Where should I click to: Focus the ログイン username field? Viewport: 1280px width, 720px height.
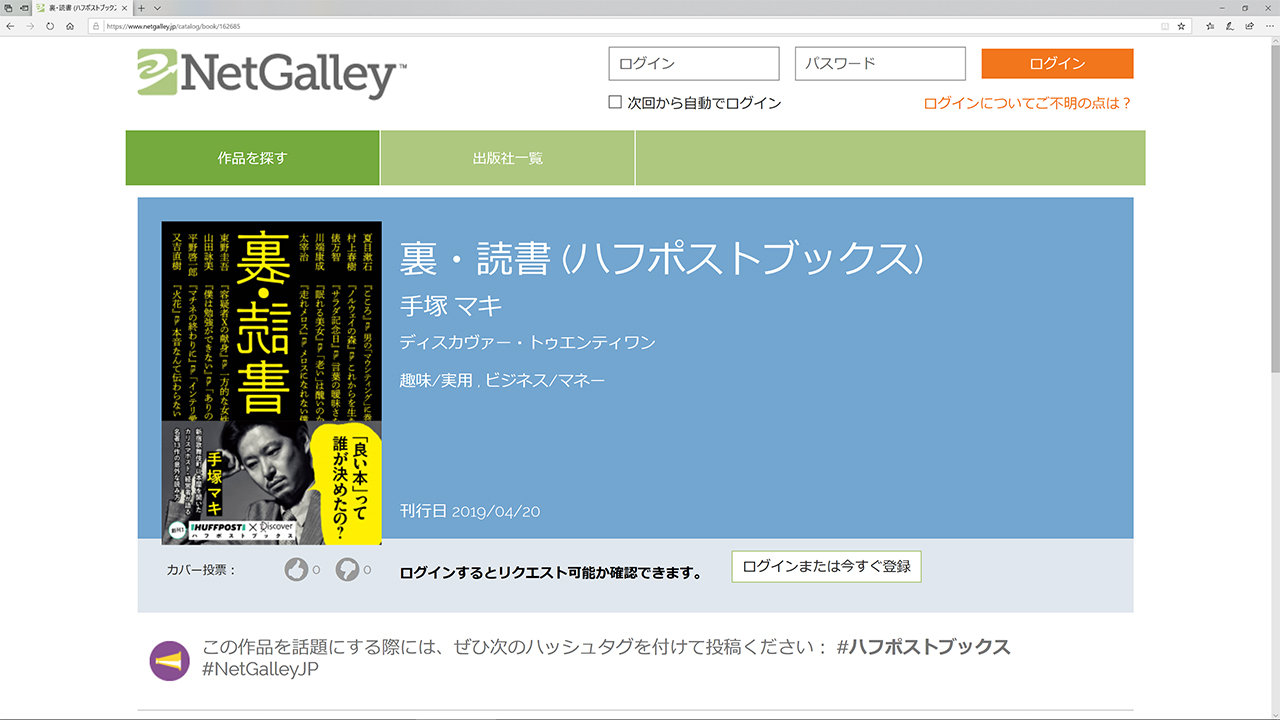click(694, 64)
